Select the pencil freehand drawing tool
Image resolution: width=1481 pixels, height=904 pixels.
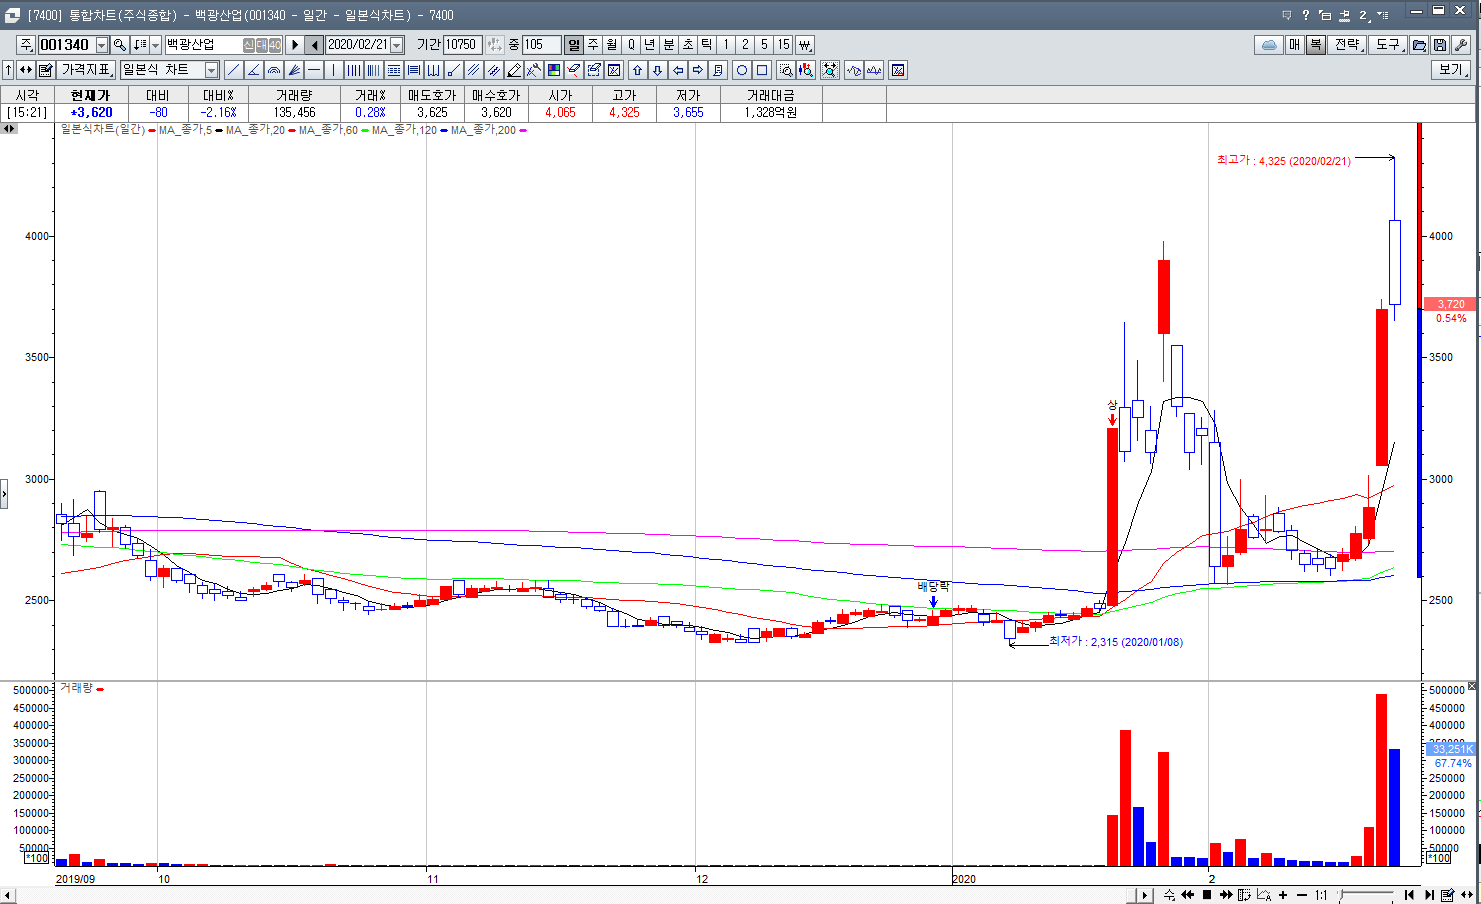tap(514, 70)
